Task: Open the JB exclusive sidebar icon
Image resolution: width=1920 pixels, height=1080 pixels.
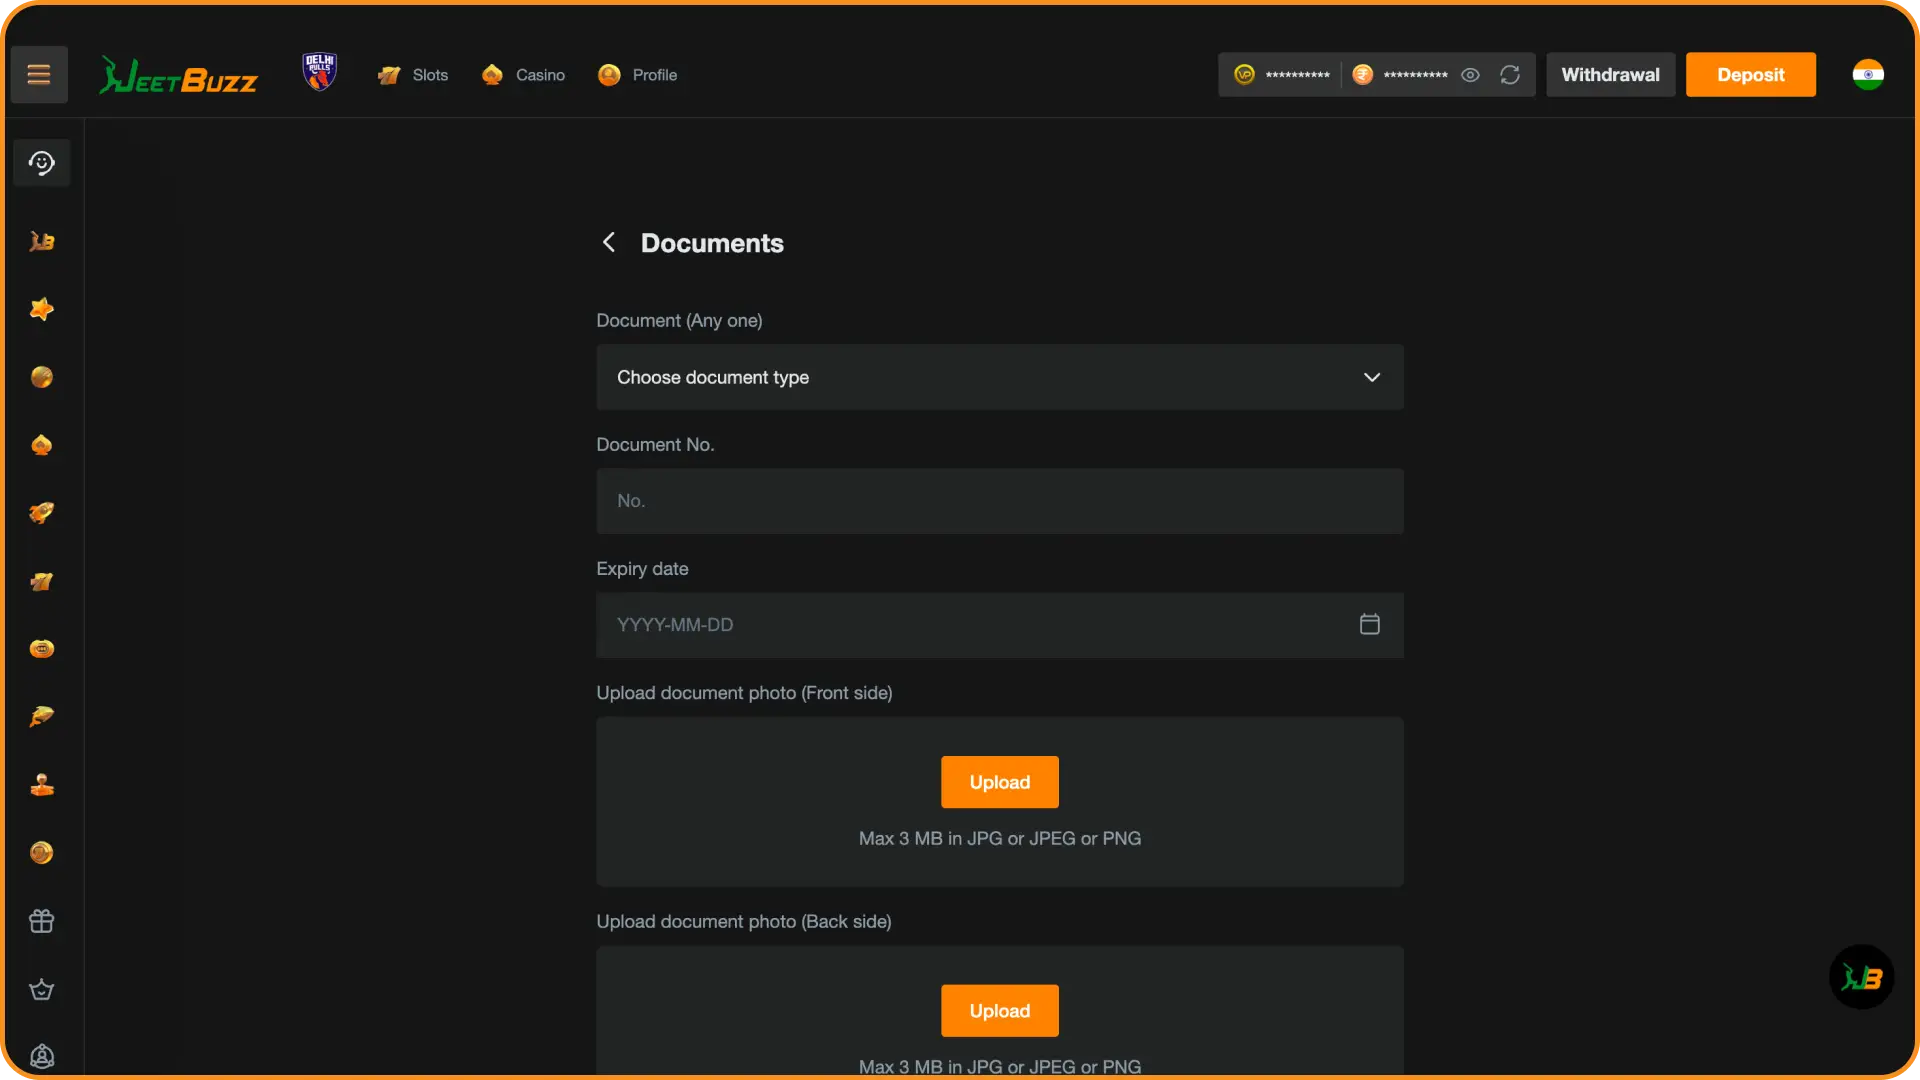Action: coord(42,241)
